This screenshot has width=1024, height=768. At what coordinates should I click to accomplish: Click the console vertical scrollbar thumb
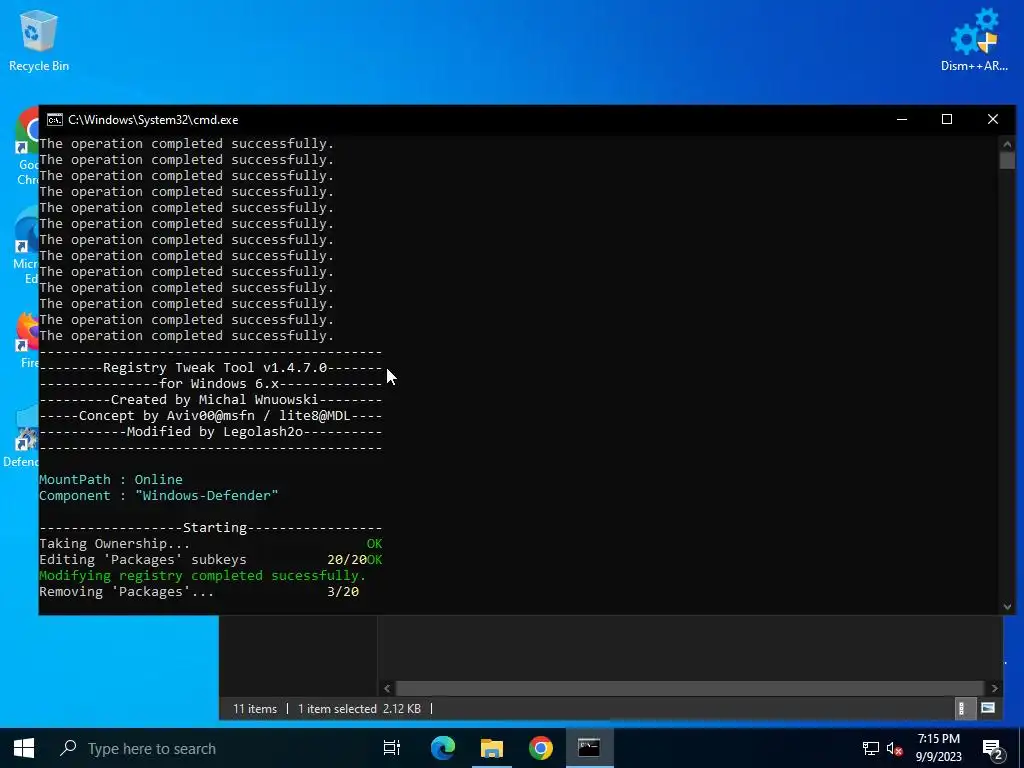click(1007, 161)
